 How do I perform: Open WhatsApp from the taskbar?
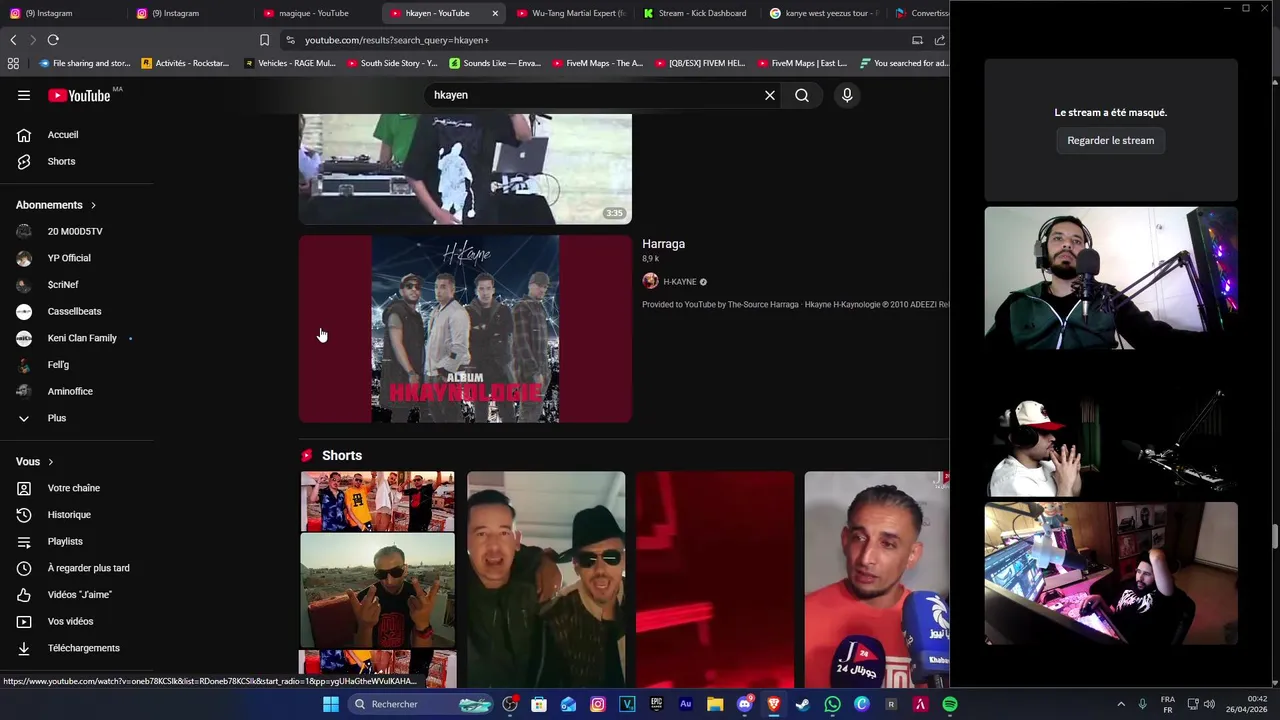coord(833,704)
